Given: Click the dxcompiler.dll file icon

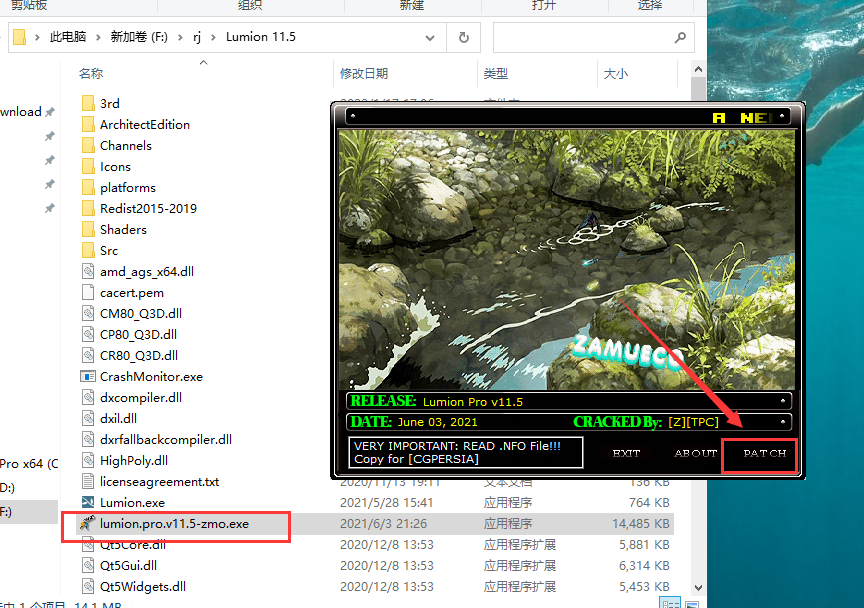Looking at the screenshot, I should pyautogui.click(x=88, y=397).
